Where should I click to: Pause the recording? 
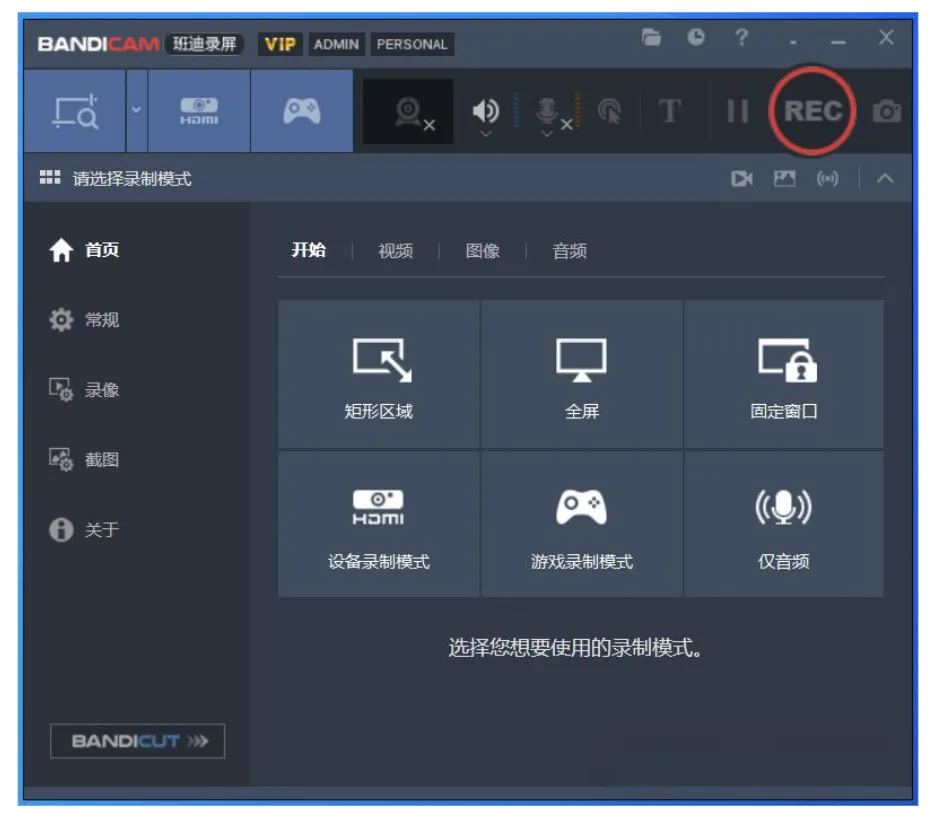click(737, 111)
